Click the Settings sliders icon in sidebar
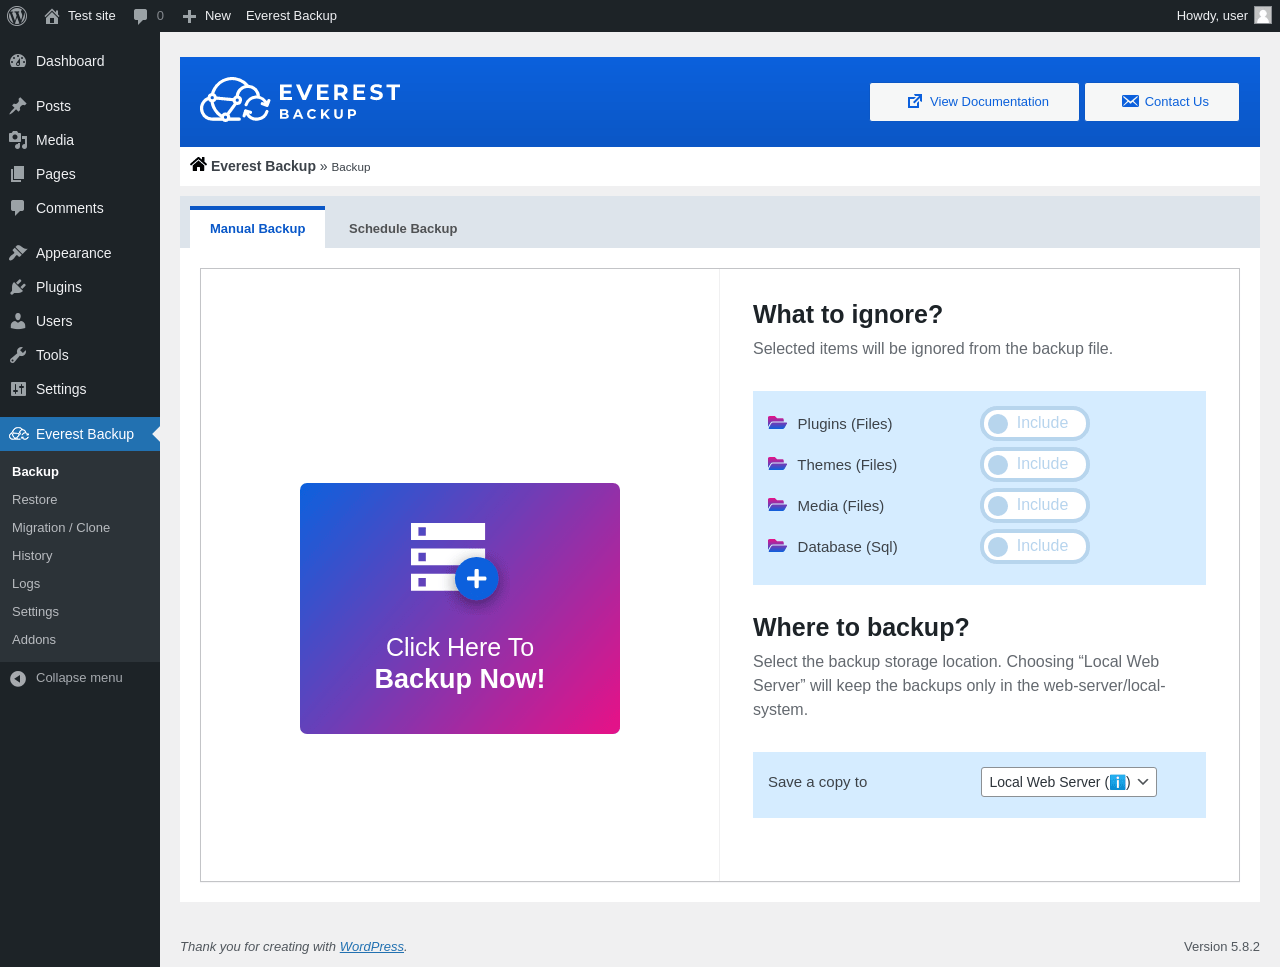 [18, 389]
